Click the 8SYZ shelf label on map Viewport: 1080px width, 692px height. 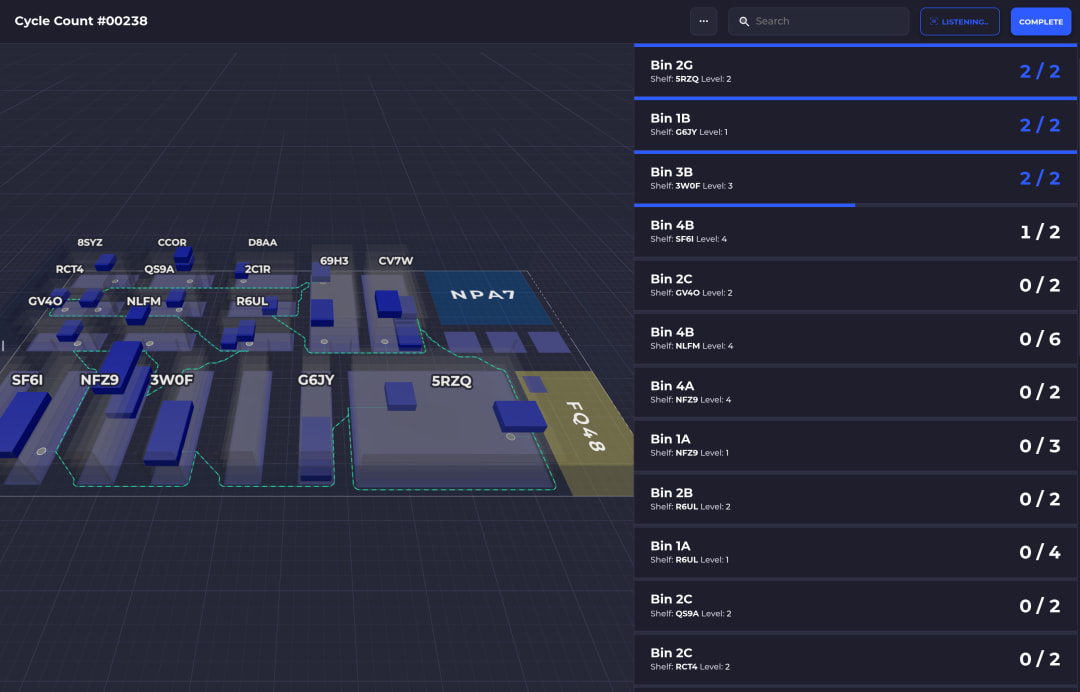coord(90,242)
